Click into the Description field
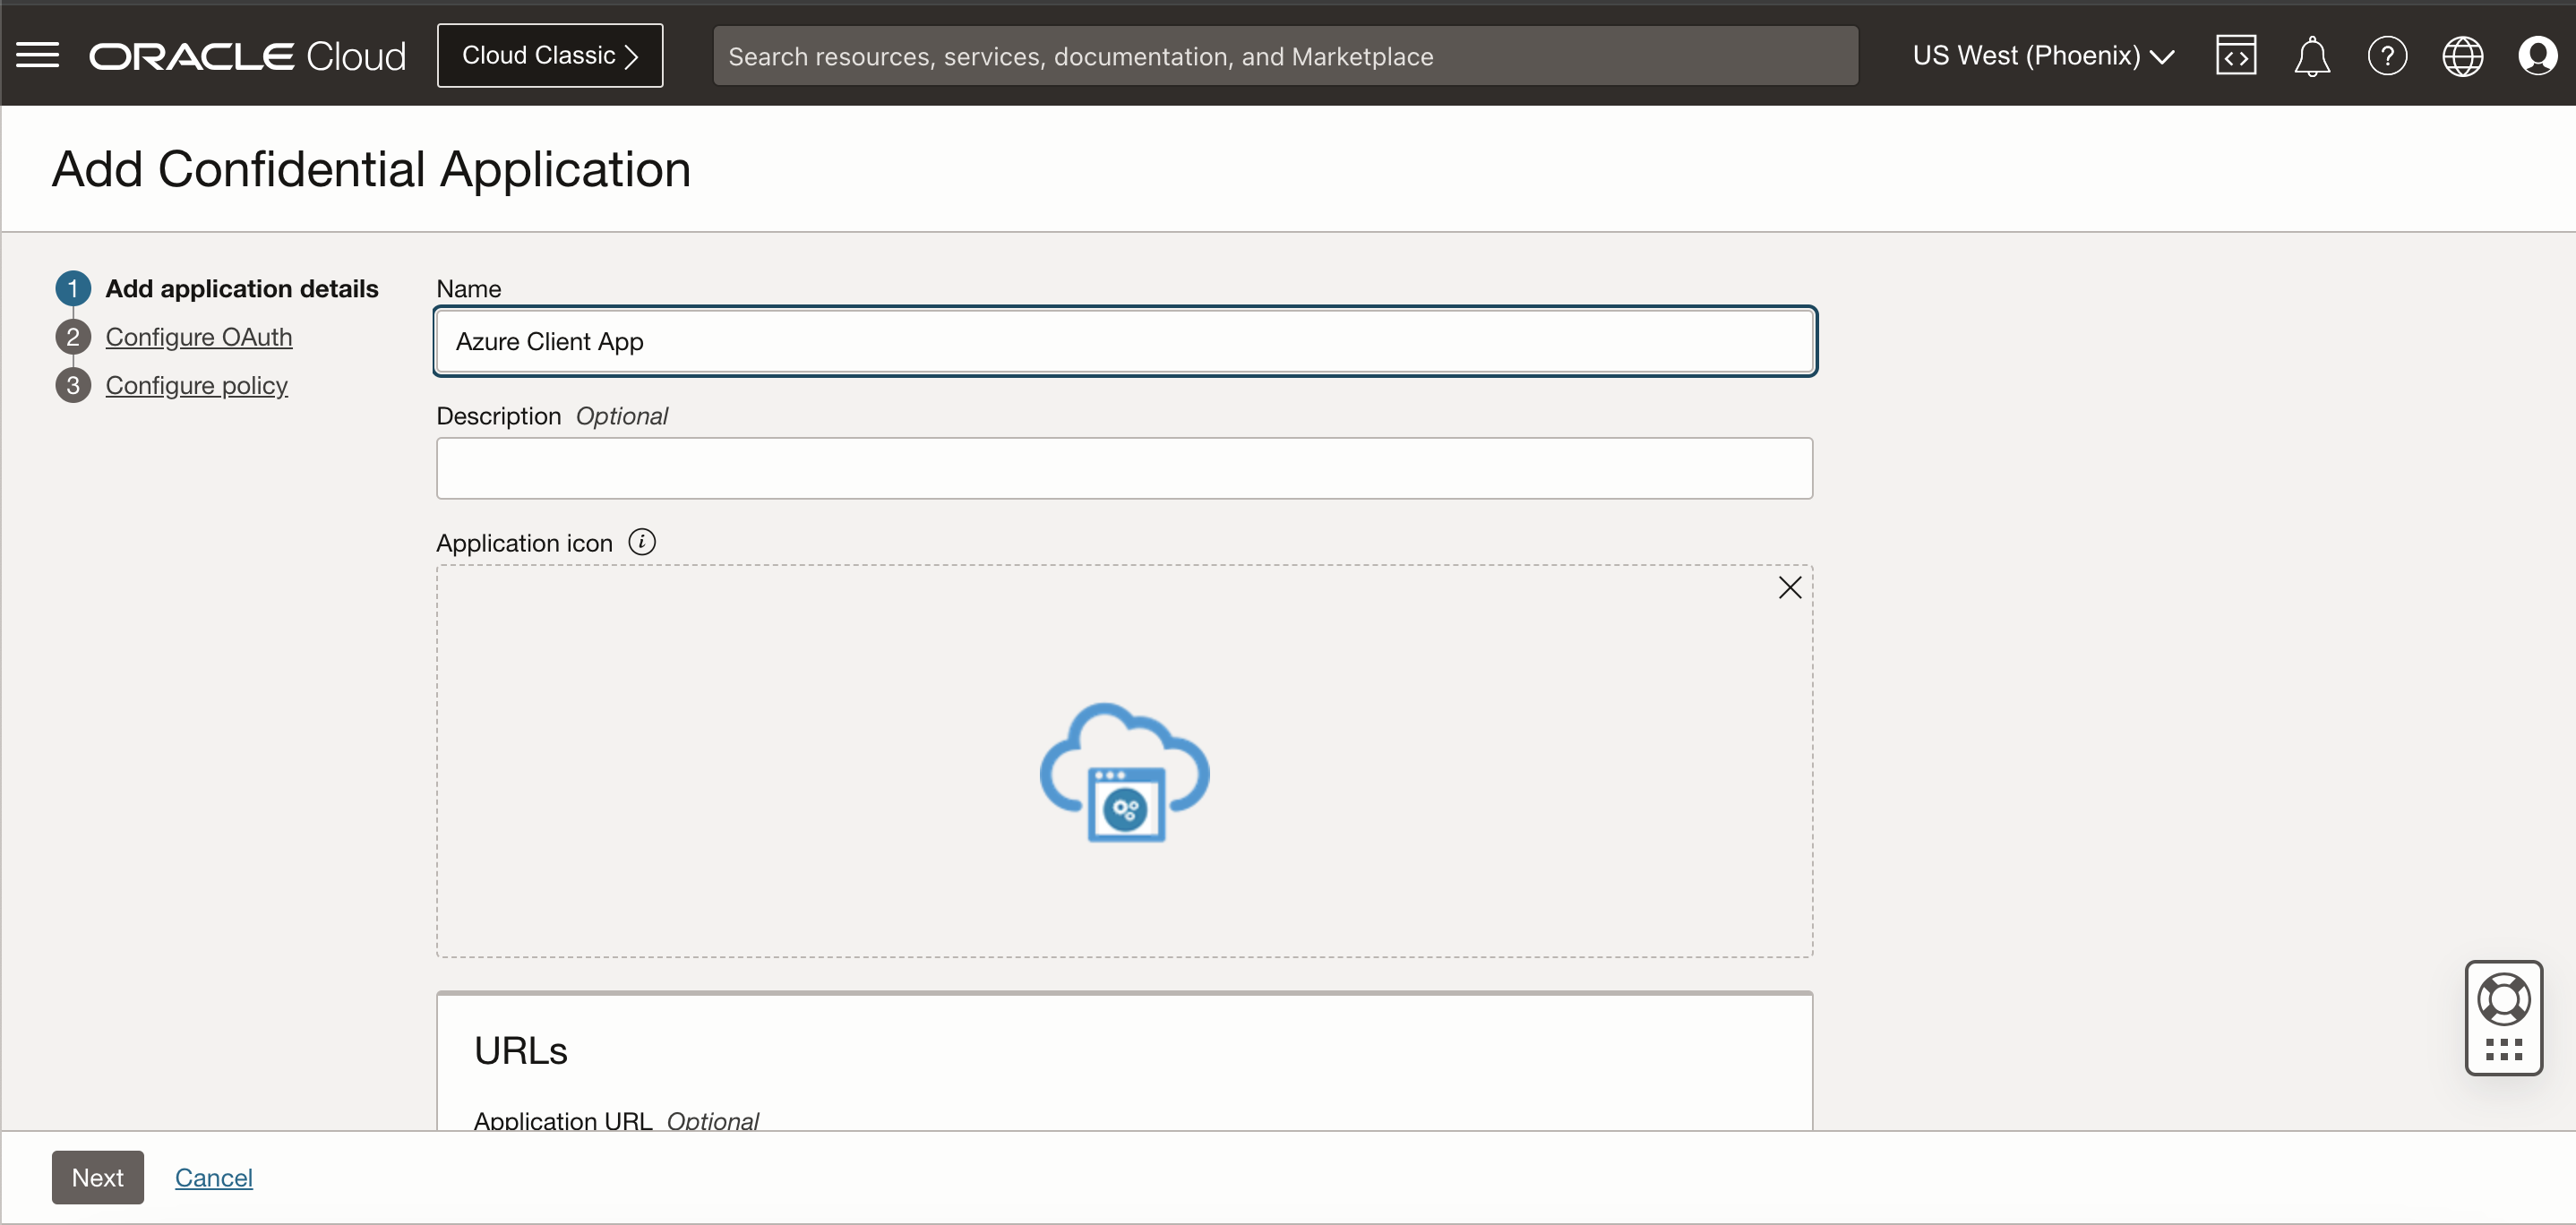The height and width of the screenshot is (1225, 2576). pyautogui.click(x=1124, y=468)
